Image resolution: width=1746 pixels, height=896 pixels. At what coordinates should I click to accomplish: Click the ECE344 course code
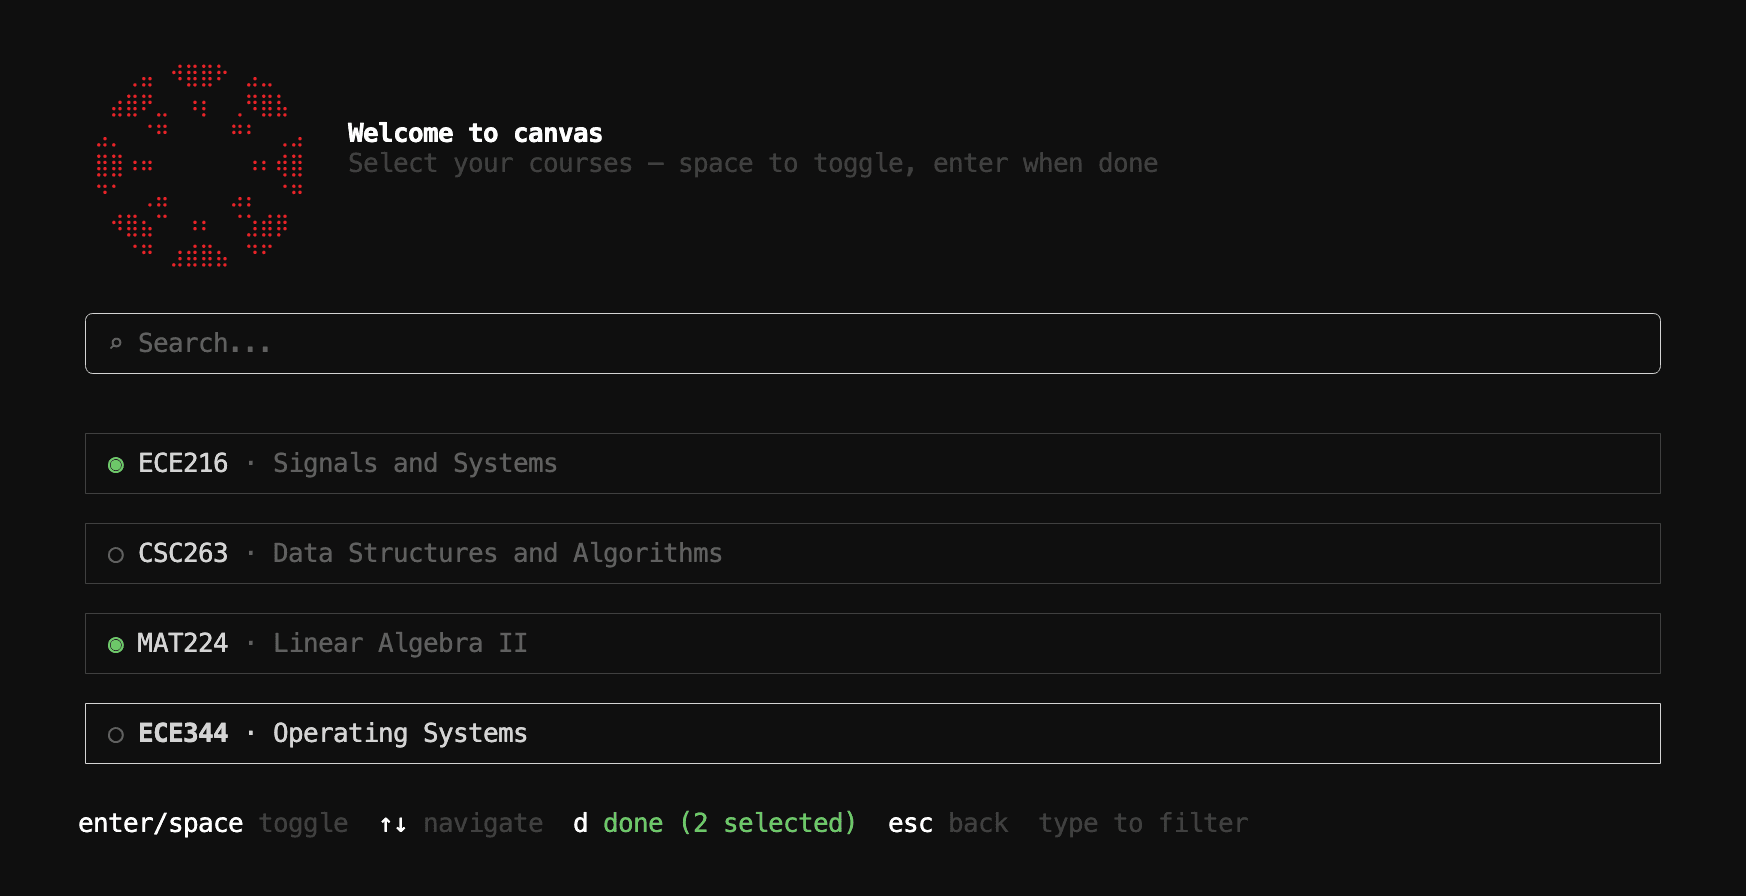pos(183,733)
